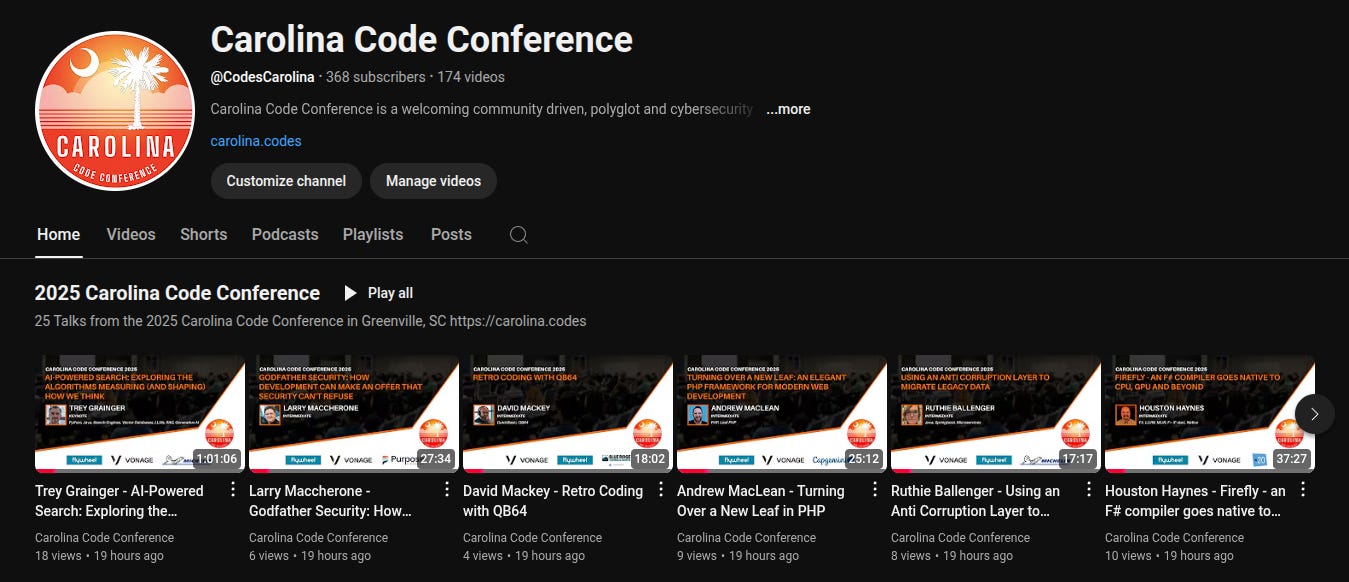The width and height of the screenshot is (1349, 582).
Task: Click channel name under Ruthie Ballenger video
Action: (960, 538)
